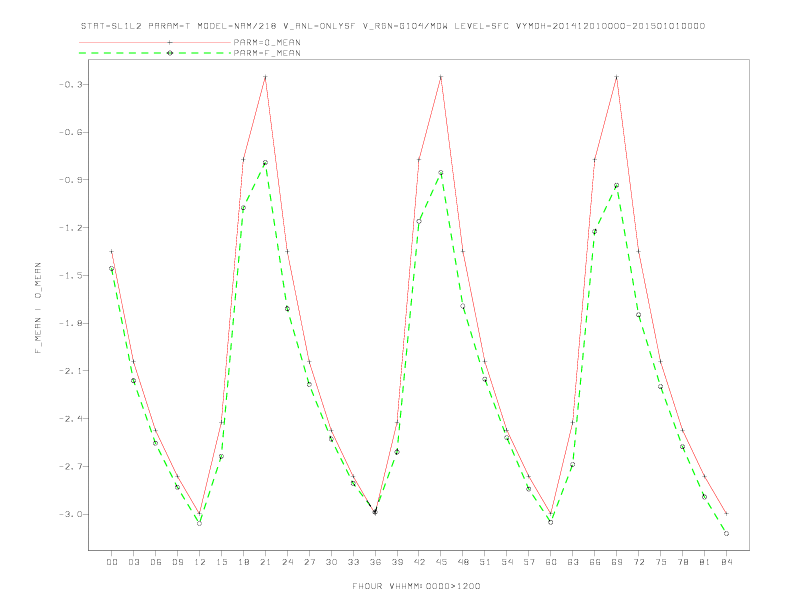Click the 75 forecast hour tick label
The image size is (792, 612).
[x=661, y=562]
